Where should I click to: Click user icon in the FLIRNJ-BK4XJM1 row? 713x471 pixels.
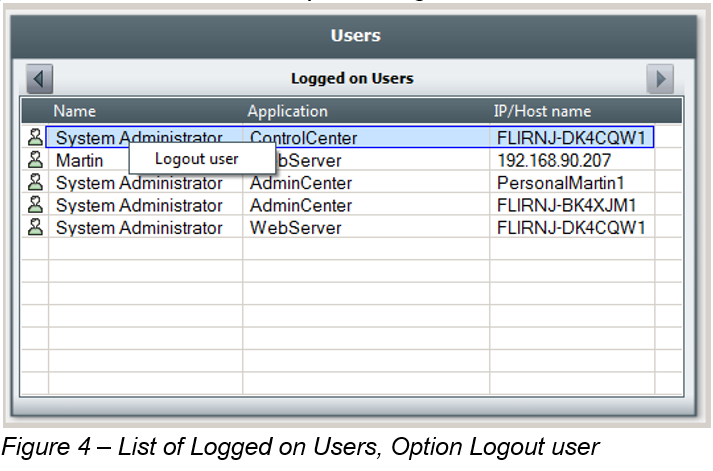pyautogui.click(x=35, y=205)
